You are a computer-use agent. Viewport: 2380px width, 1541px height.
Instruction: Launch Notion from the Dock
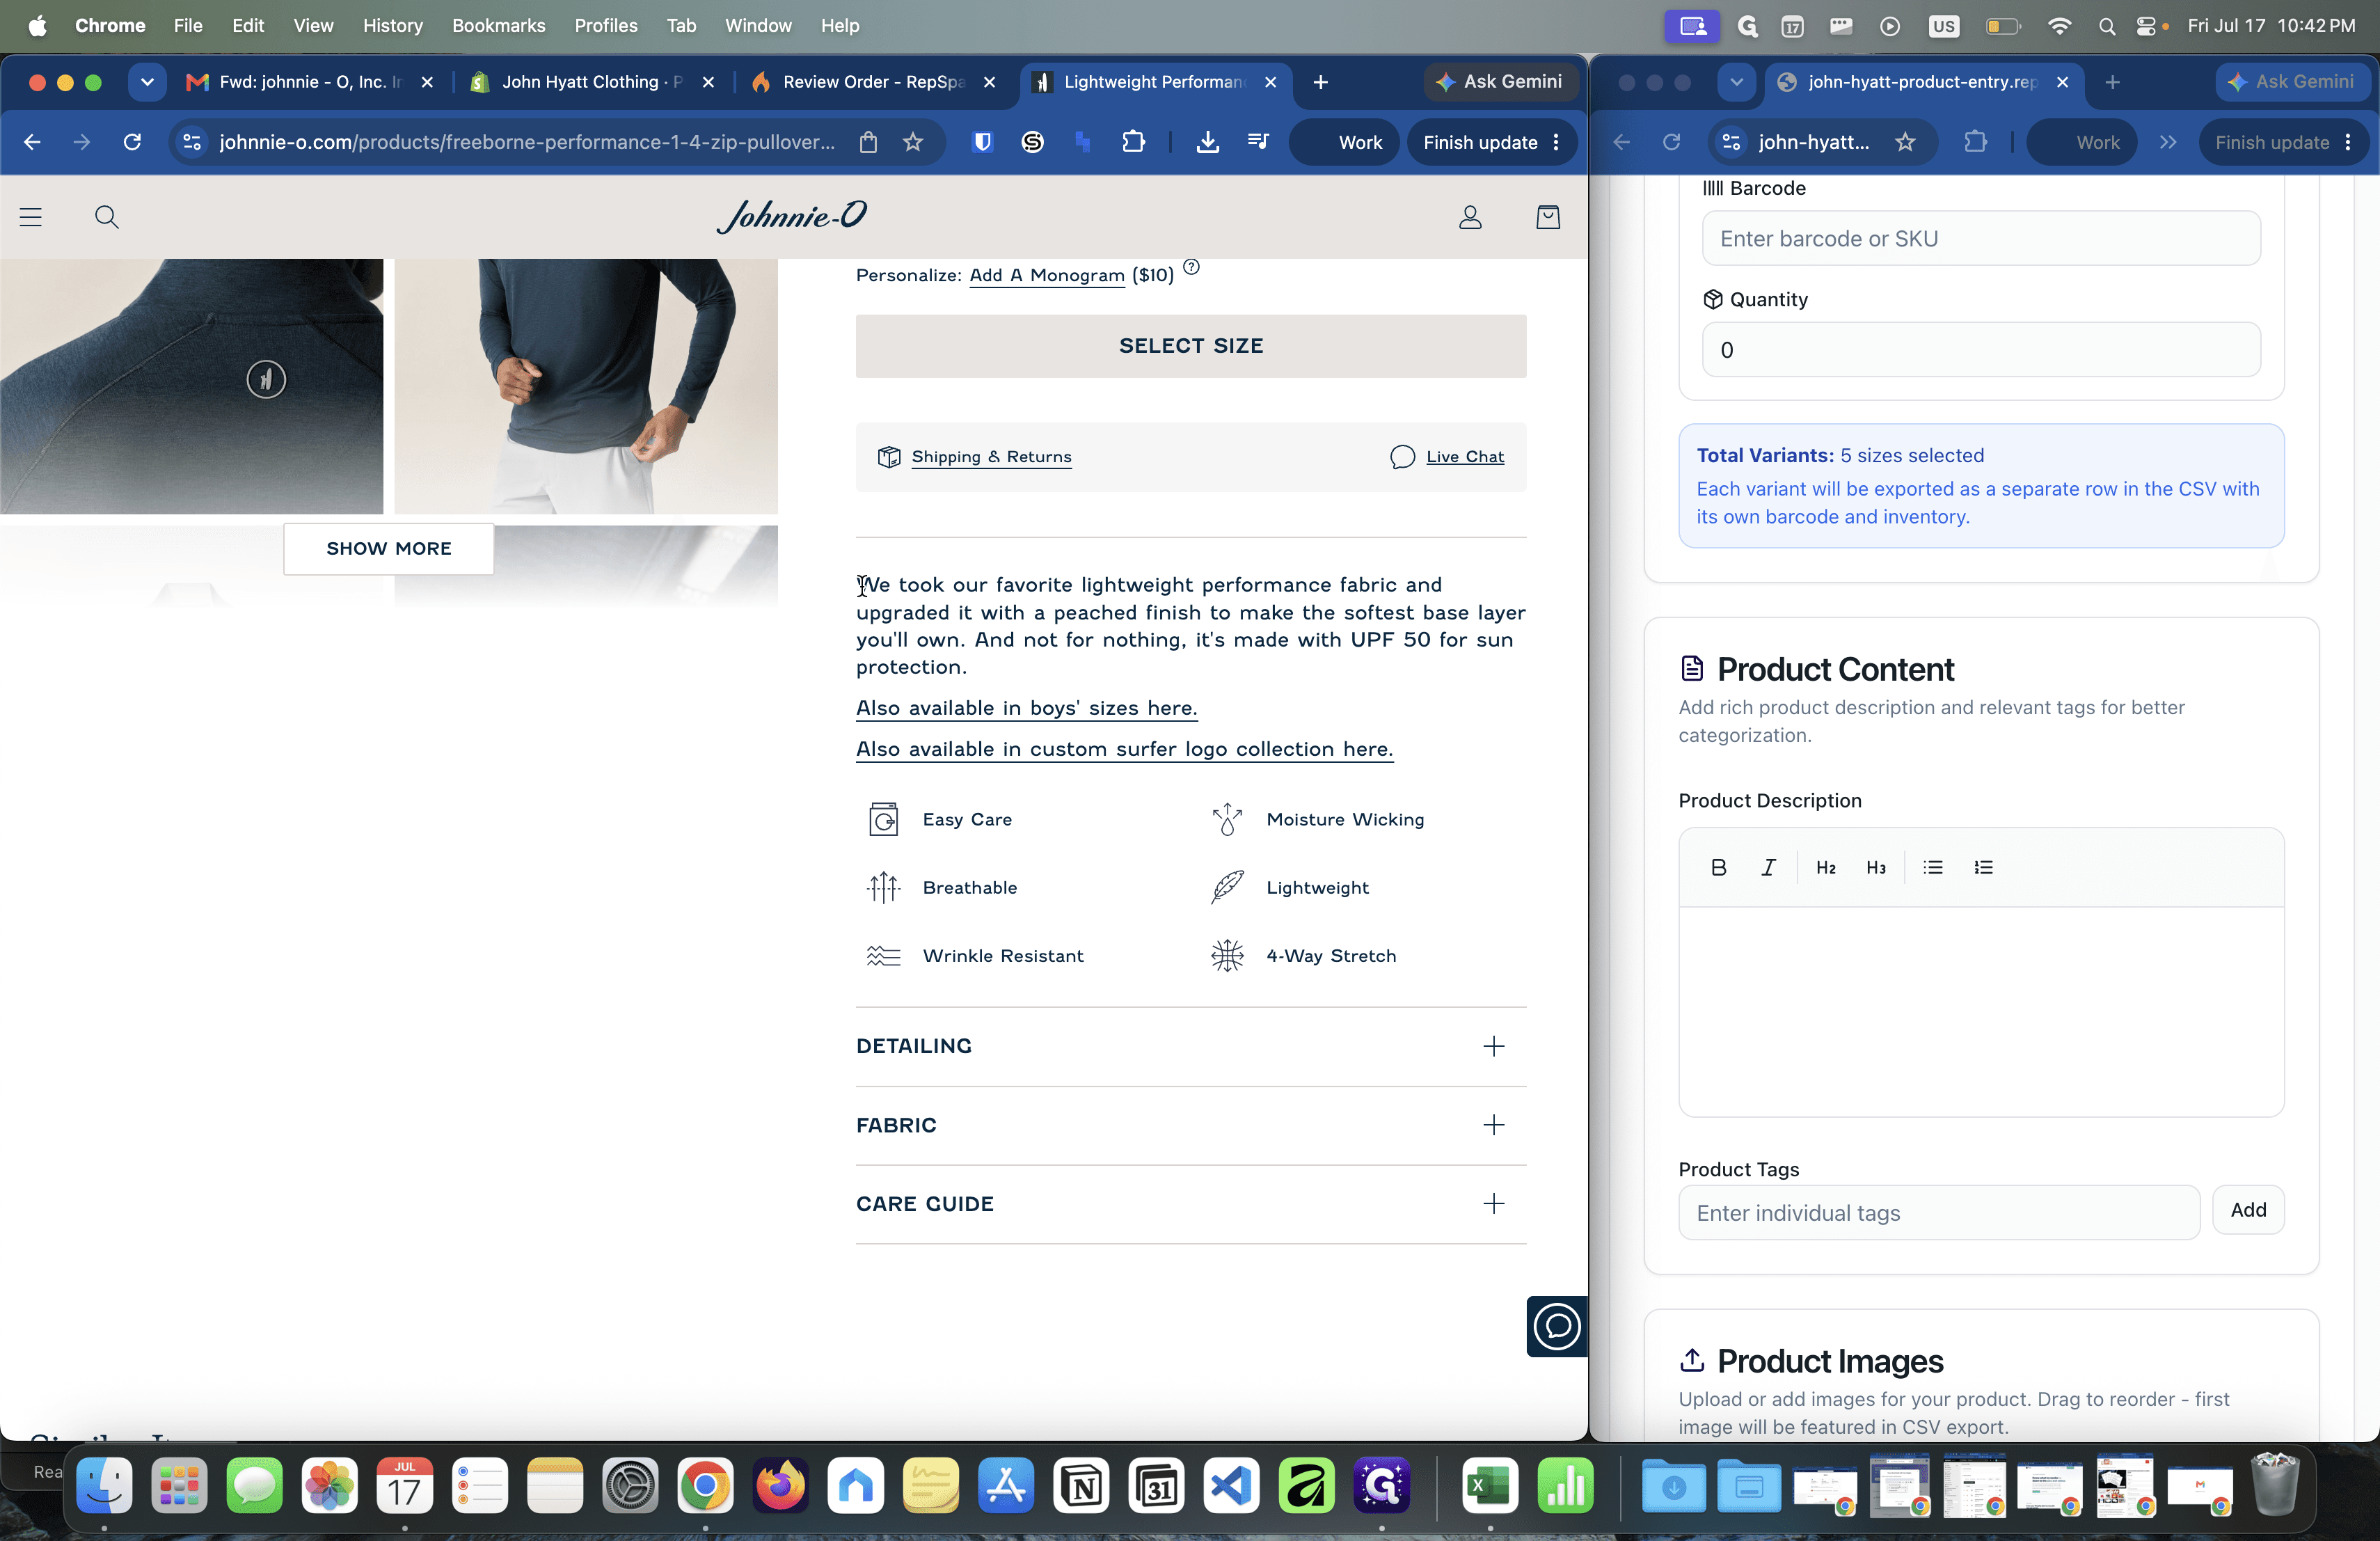point(1081,1486)
